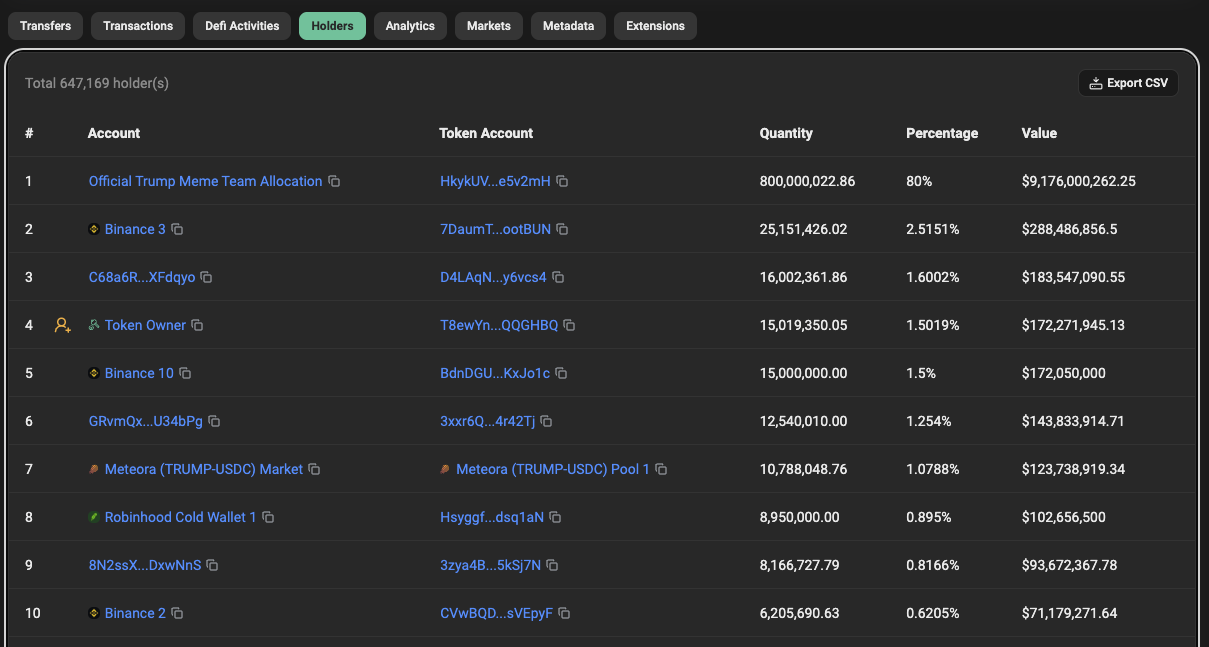Copy Robinhood Cold Wallet 1 address
Image resolution: width=1209 pixels, height=647 pixels.
[268, 517]
